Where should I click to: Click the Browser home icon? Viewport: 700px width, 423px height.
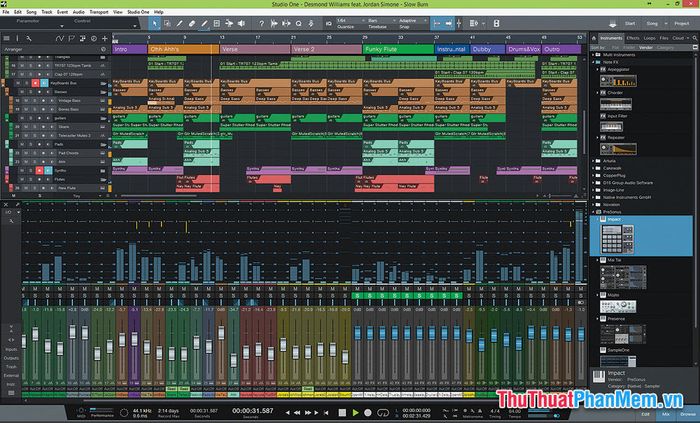pyautogui.click(x=594, y=38)
